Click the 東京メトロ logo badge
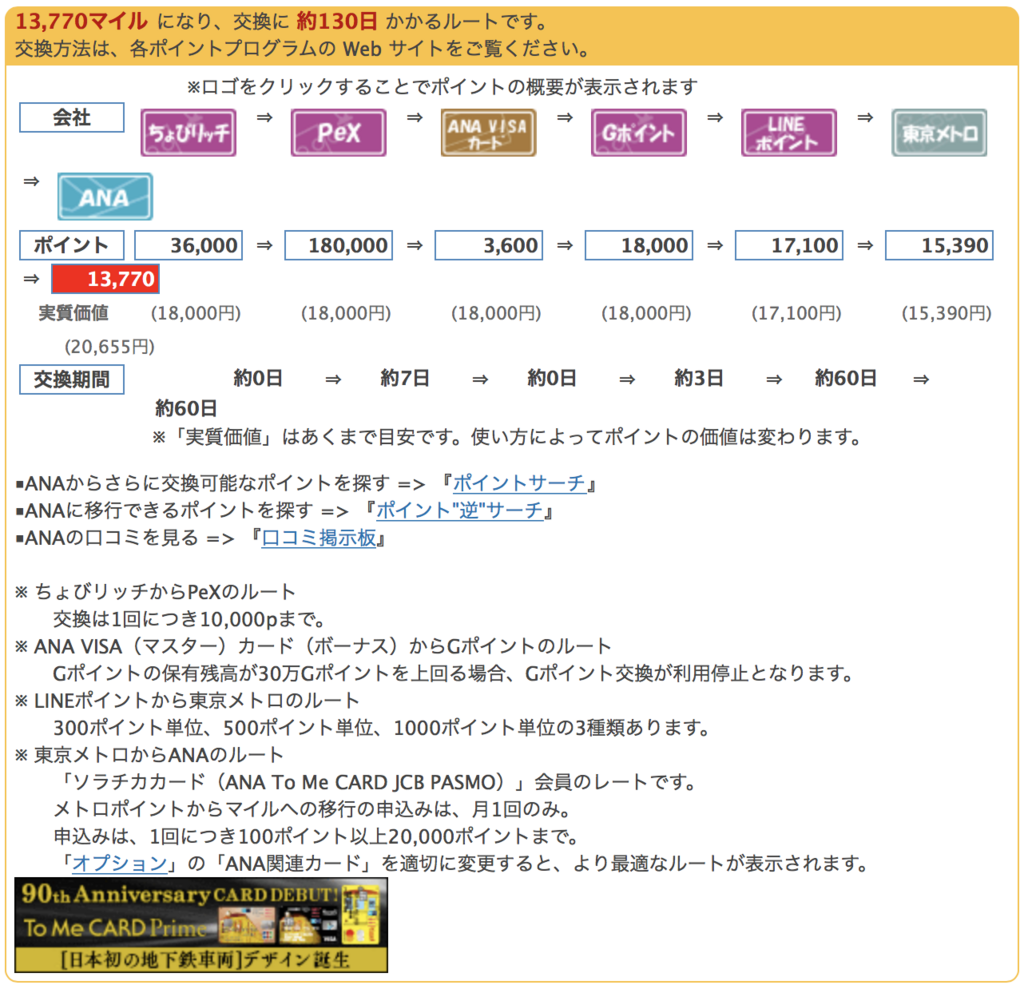The width and height of the screenshot is (1024, 989). pyautogui.click(x=939, y=133)
